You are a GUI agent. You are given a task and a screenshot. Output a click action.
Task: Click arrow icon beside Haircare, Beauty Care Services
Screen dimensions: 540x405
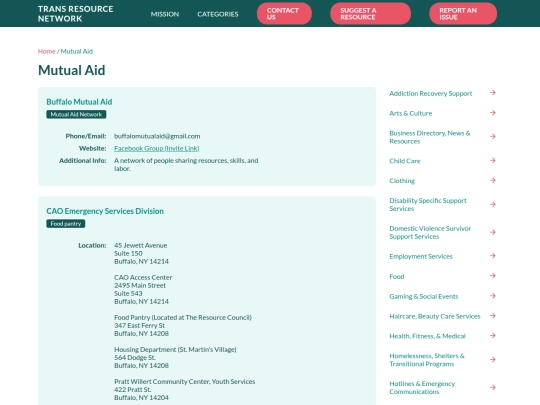pos(493,316)
